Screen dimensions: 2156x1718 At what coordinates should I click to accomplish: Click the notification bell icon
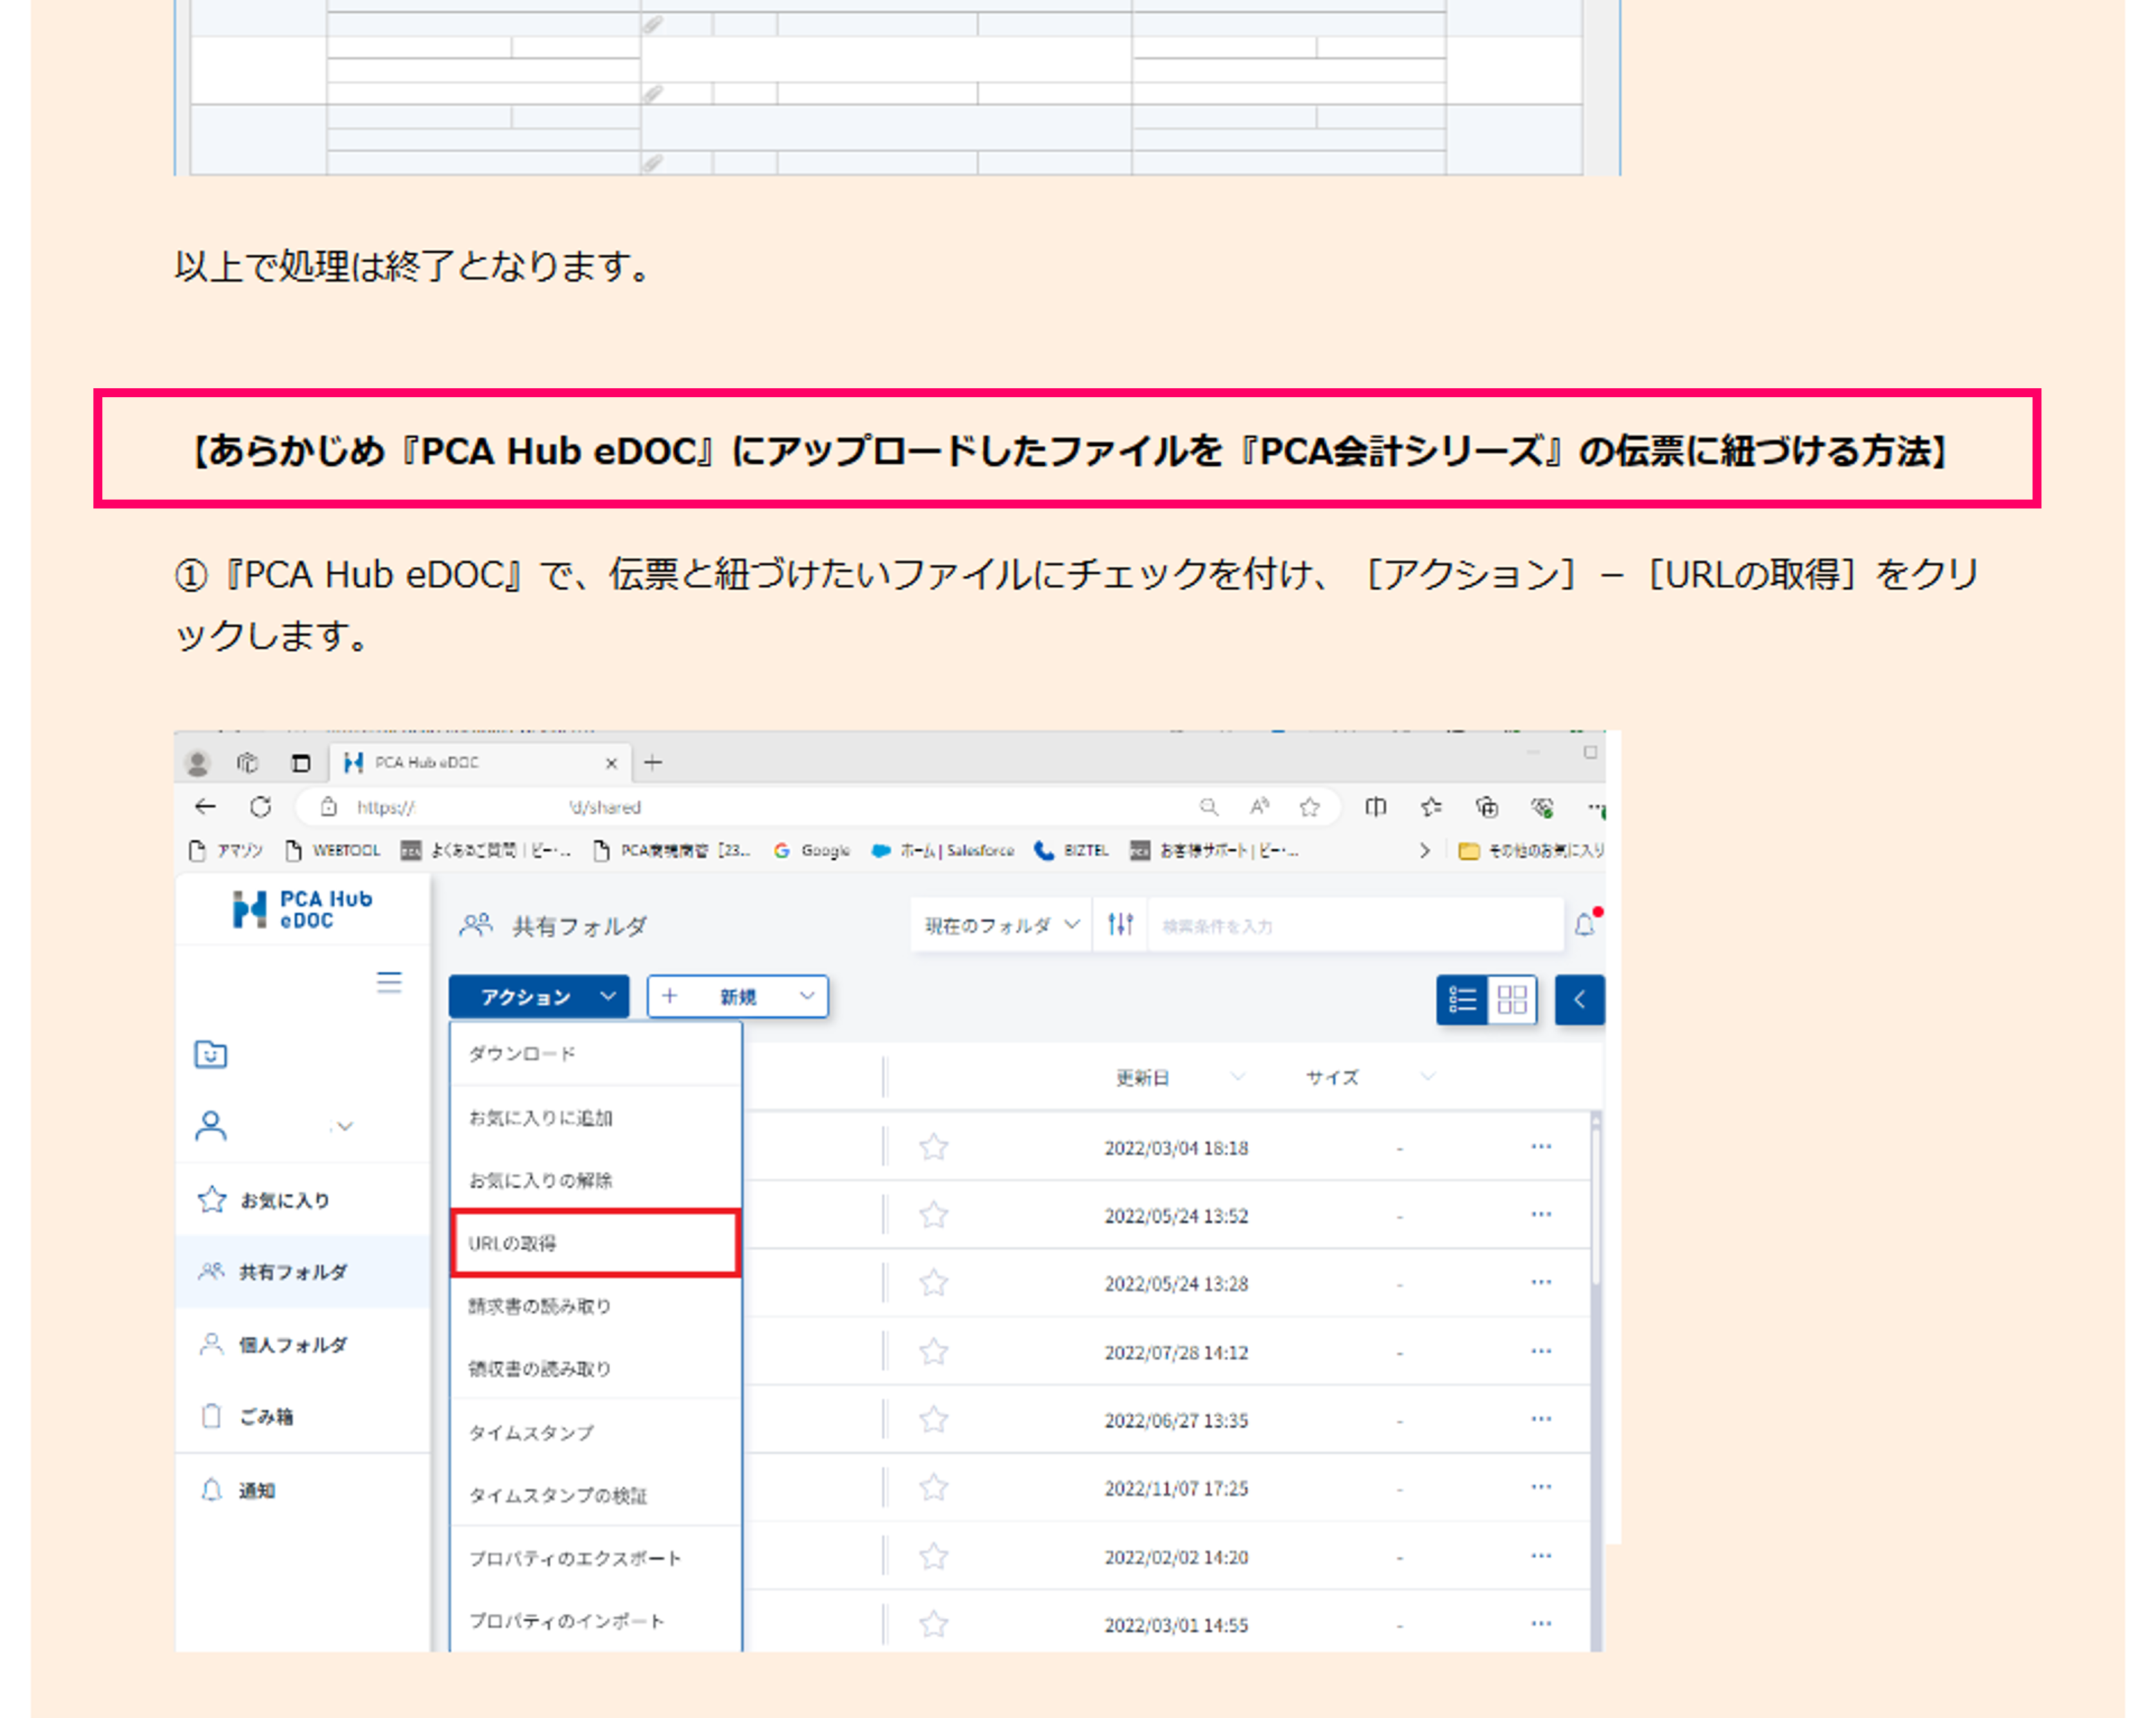pyautogui.click(x=1585, y=925)
